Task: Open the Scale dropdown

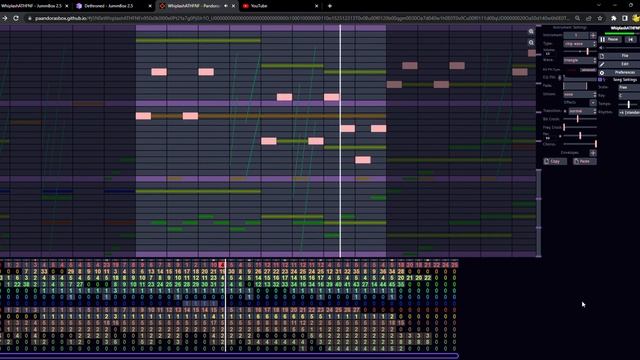Action: pos(629,87)
